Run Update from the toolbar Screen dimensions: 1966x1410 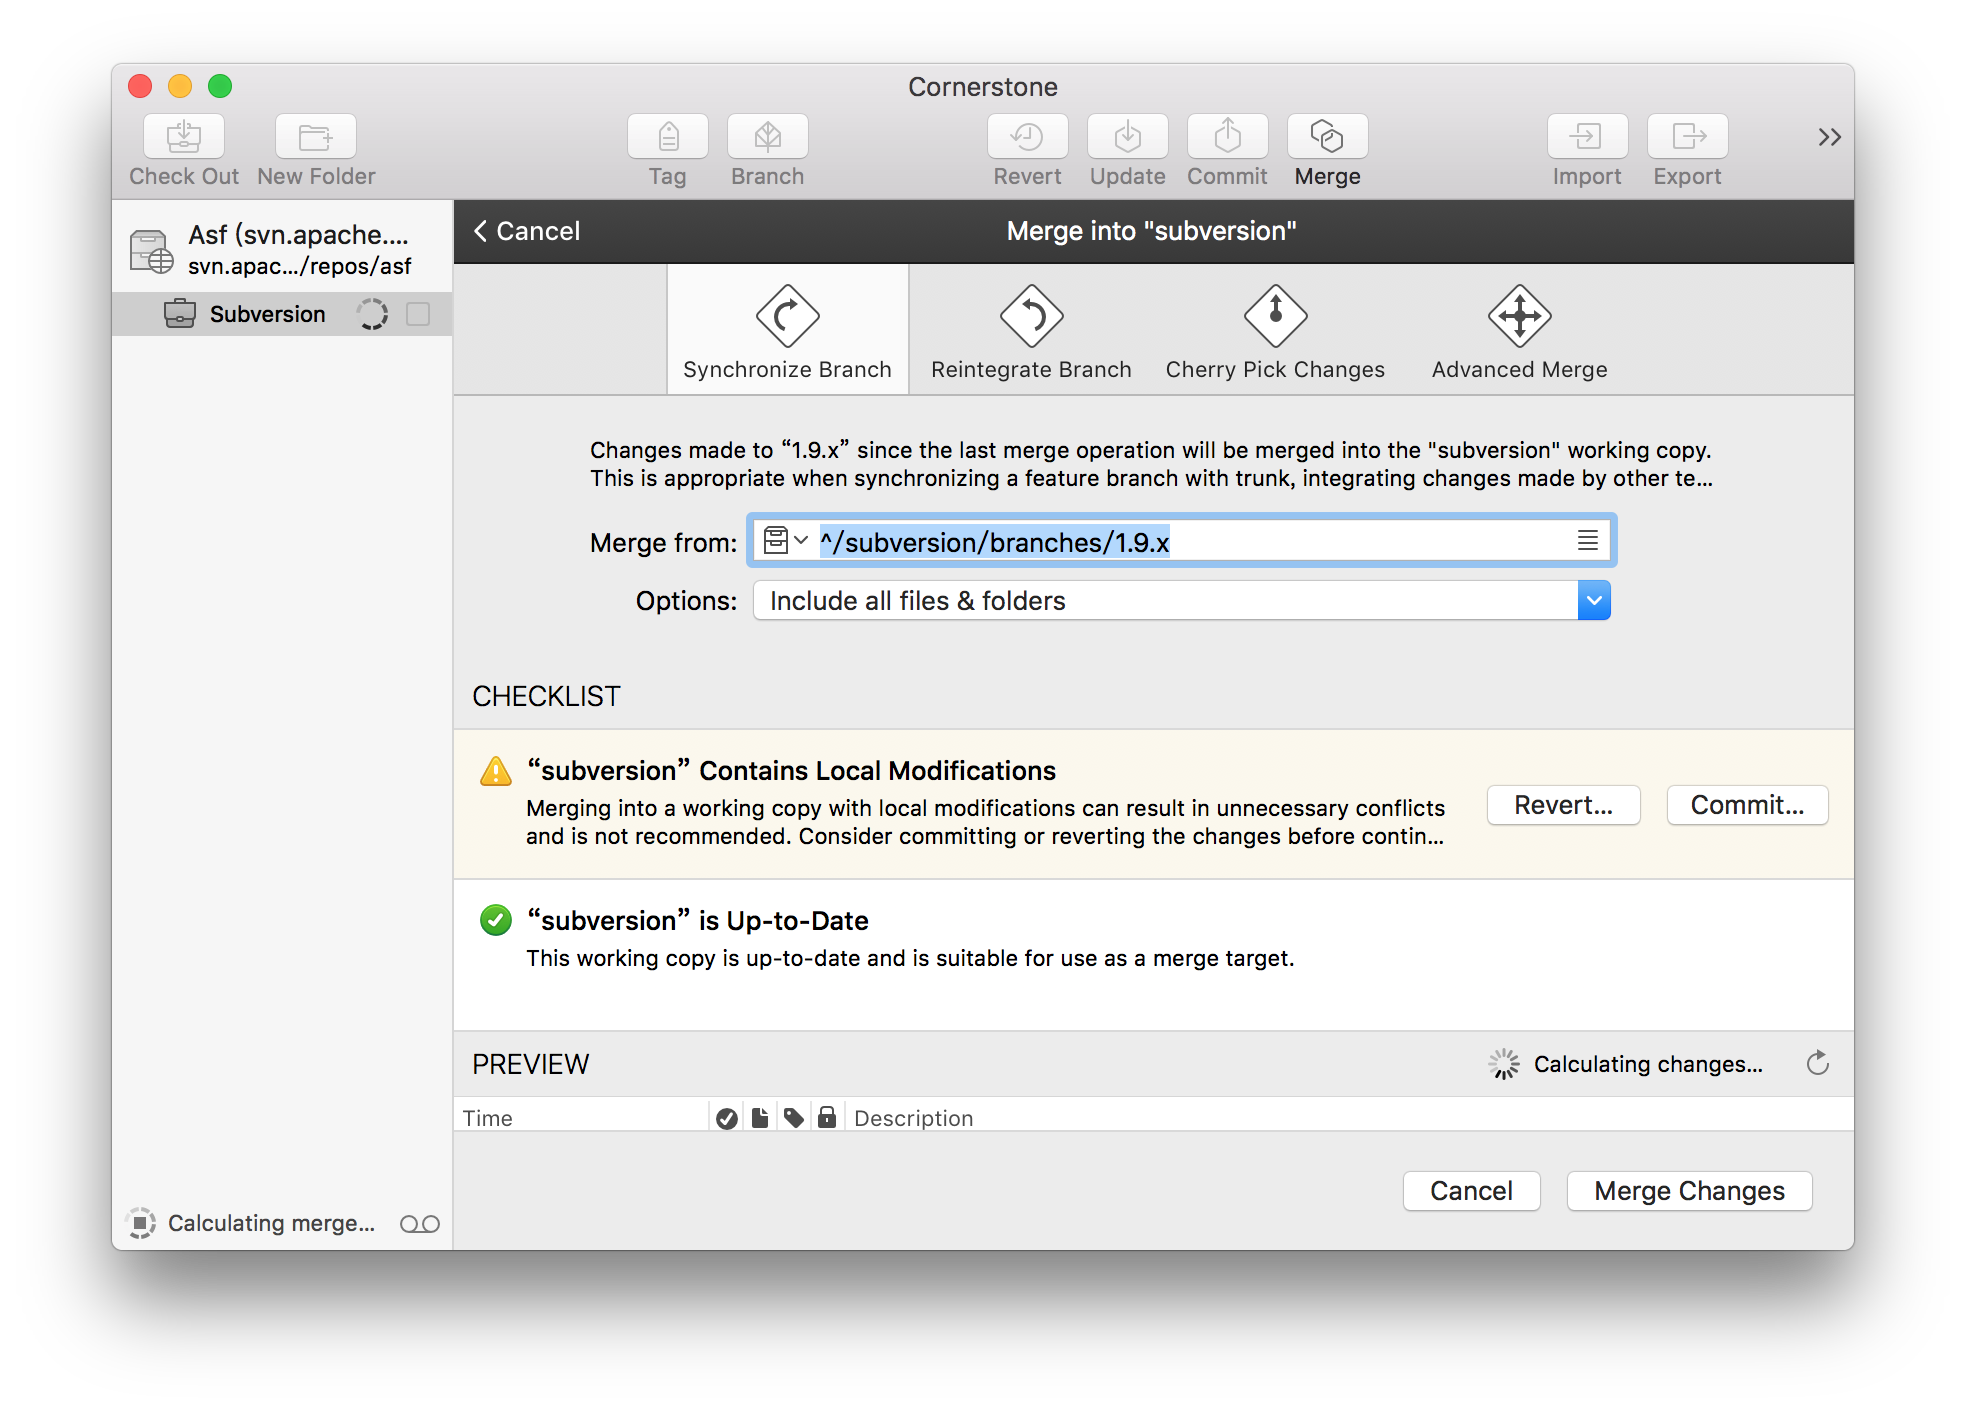(1127, 137)
